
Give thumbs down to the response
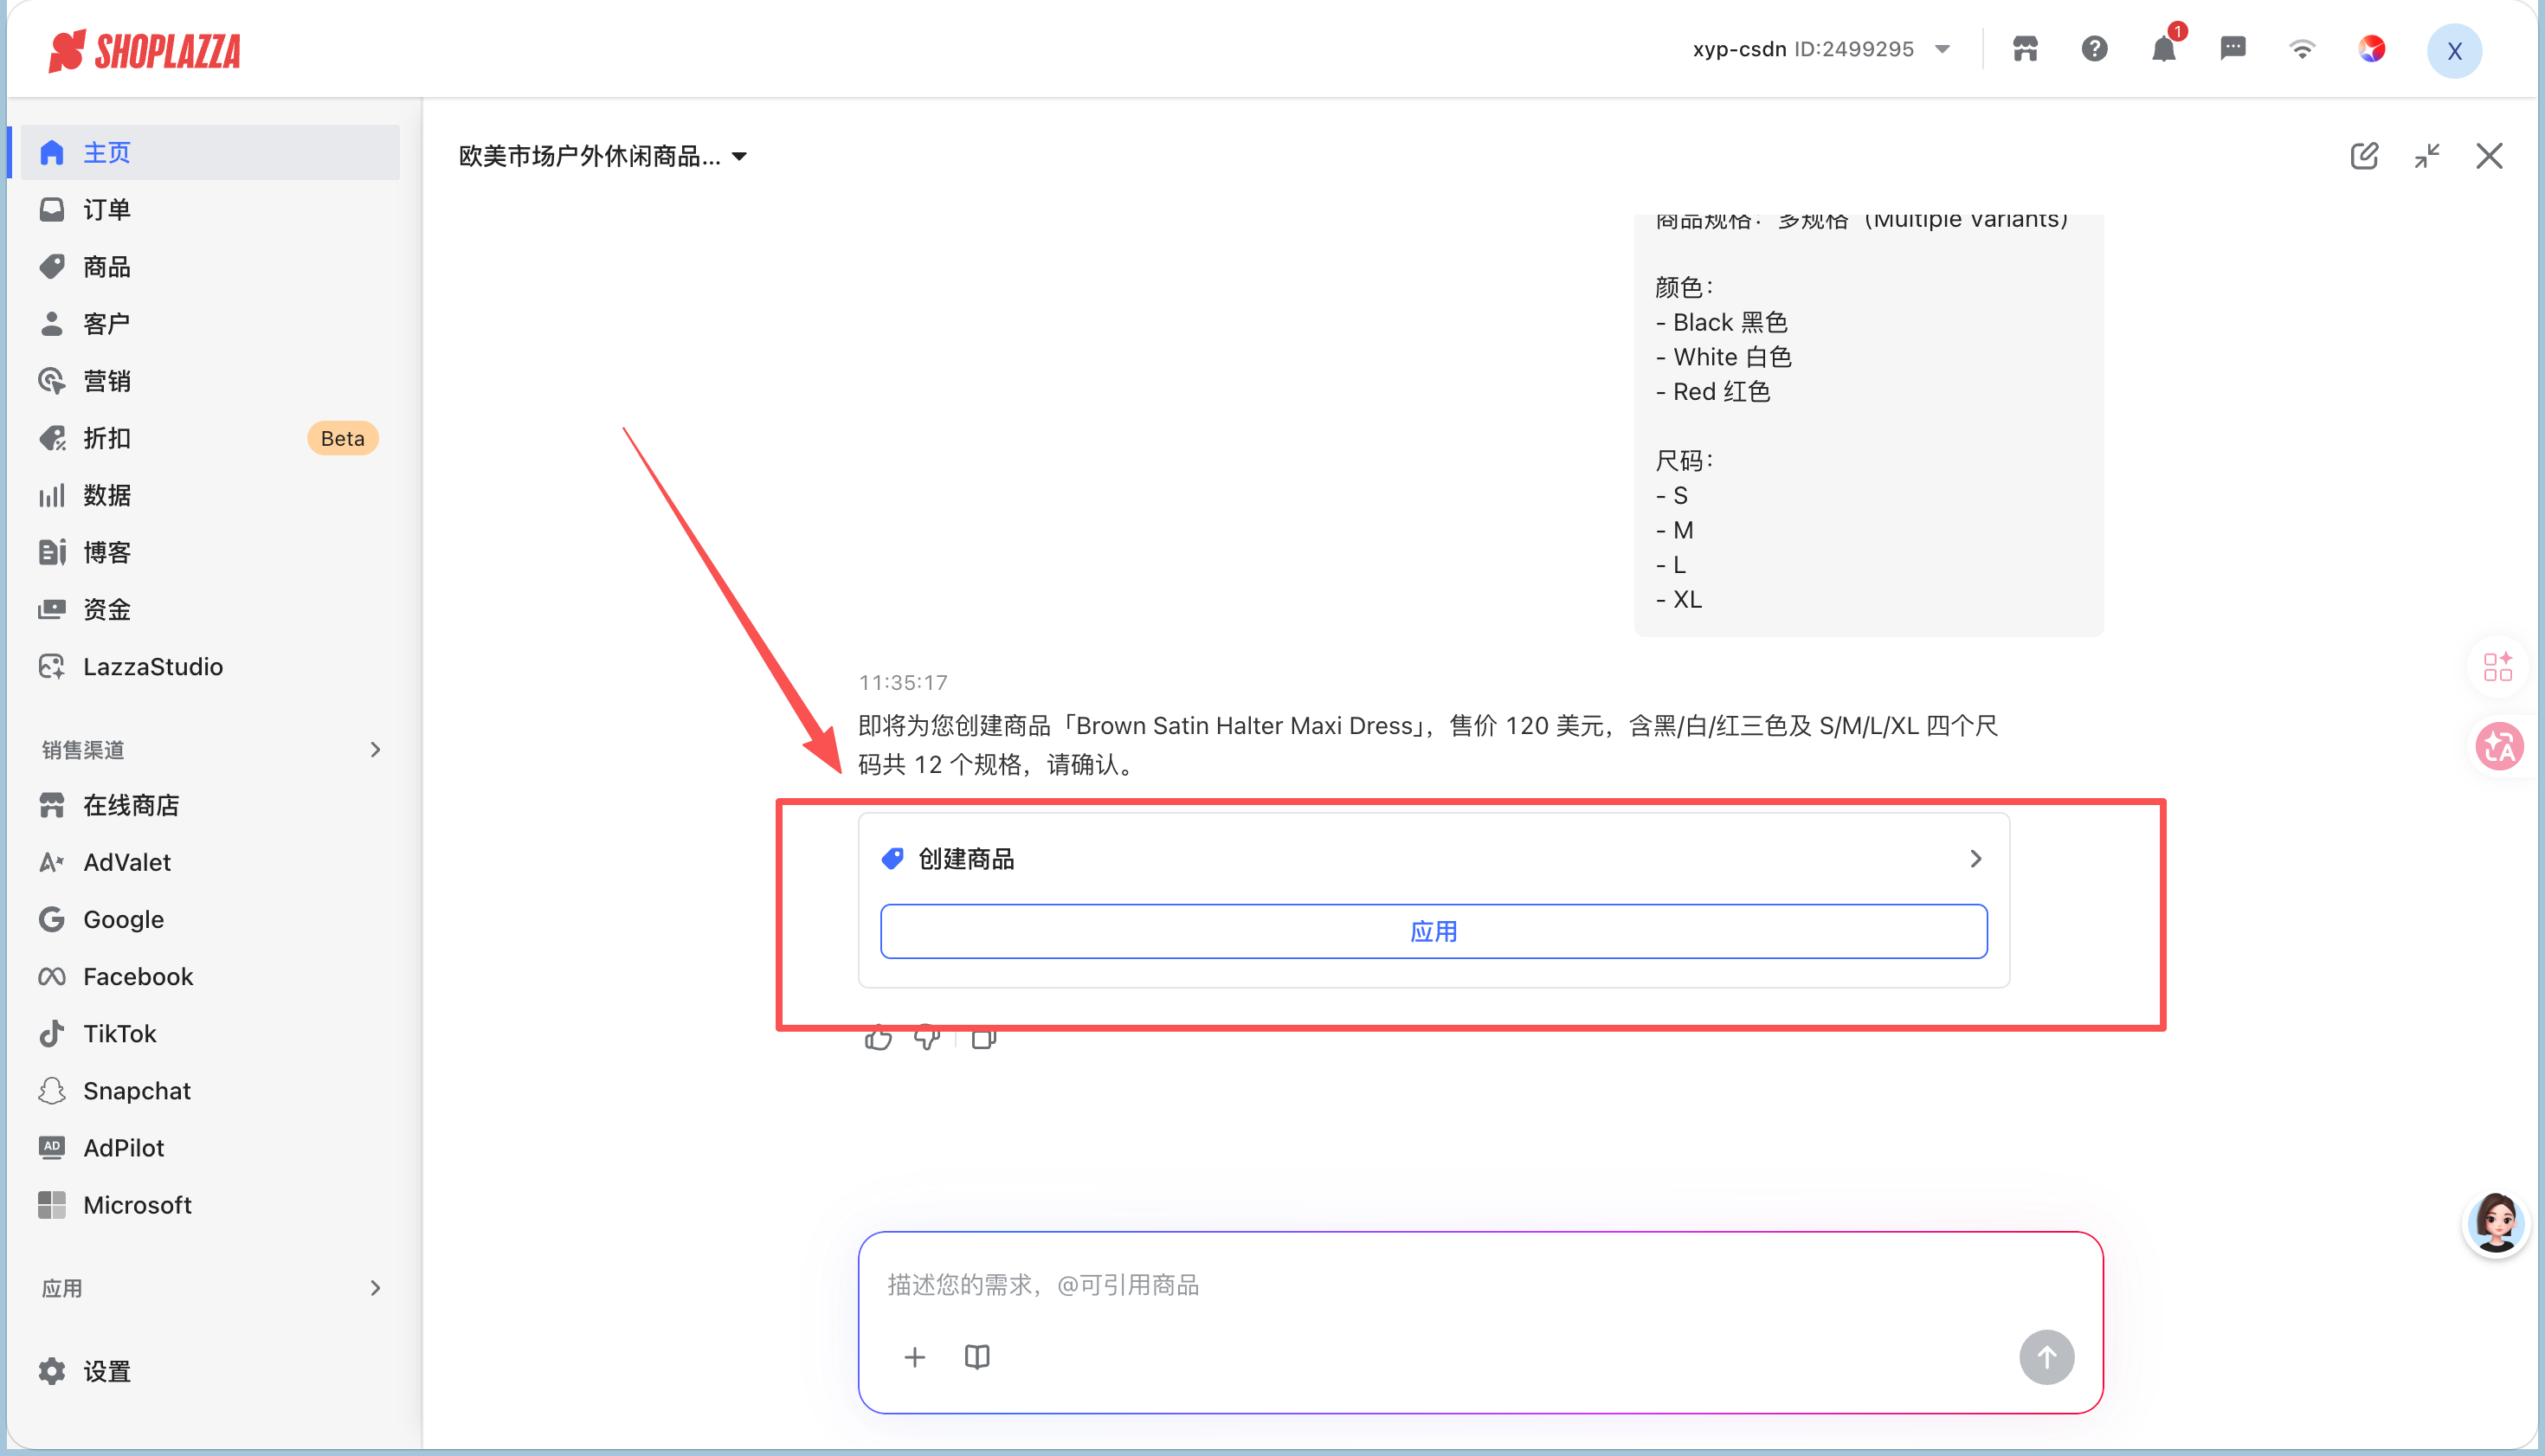927,1040
